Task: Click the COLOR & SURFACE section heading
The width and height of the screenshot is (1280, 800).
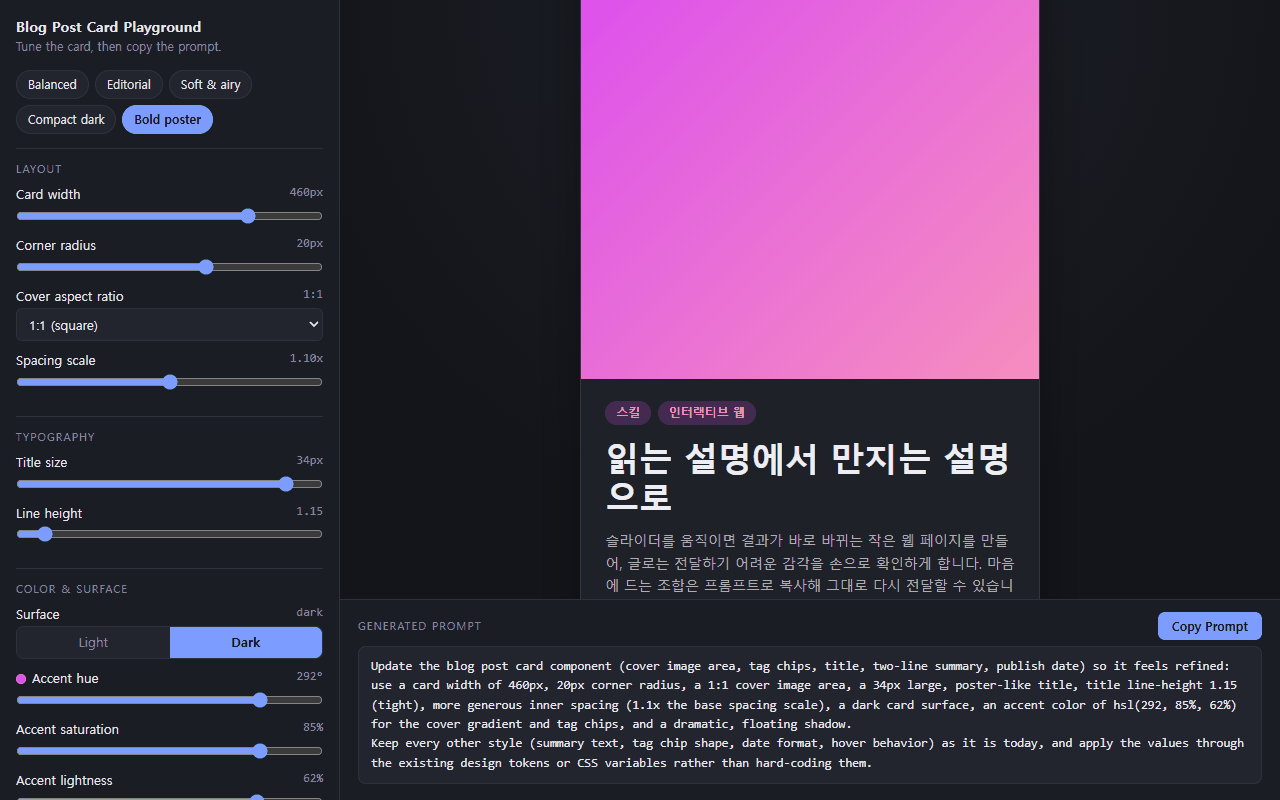Action: (72, 589)
